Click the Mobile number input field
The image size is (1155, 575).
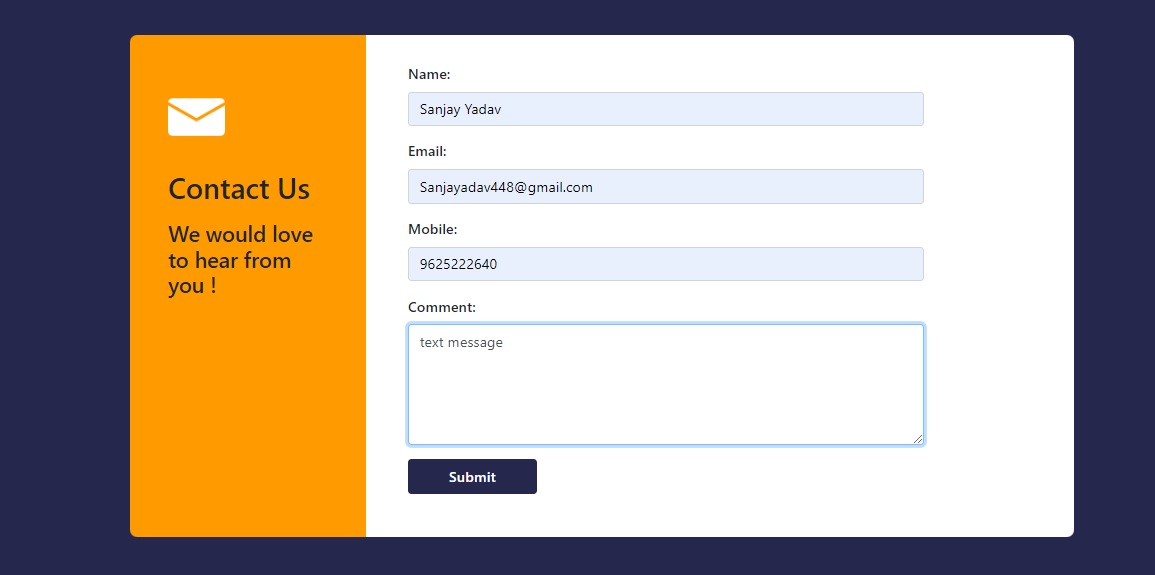point(665,264)
